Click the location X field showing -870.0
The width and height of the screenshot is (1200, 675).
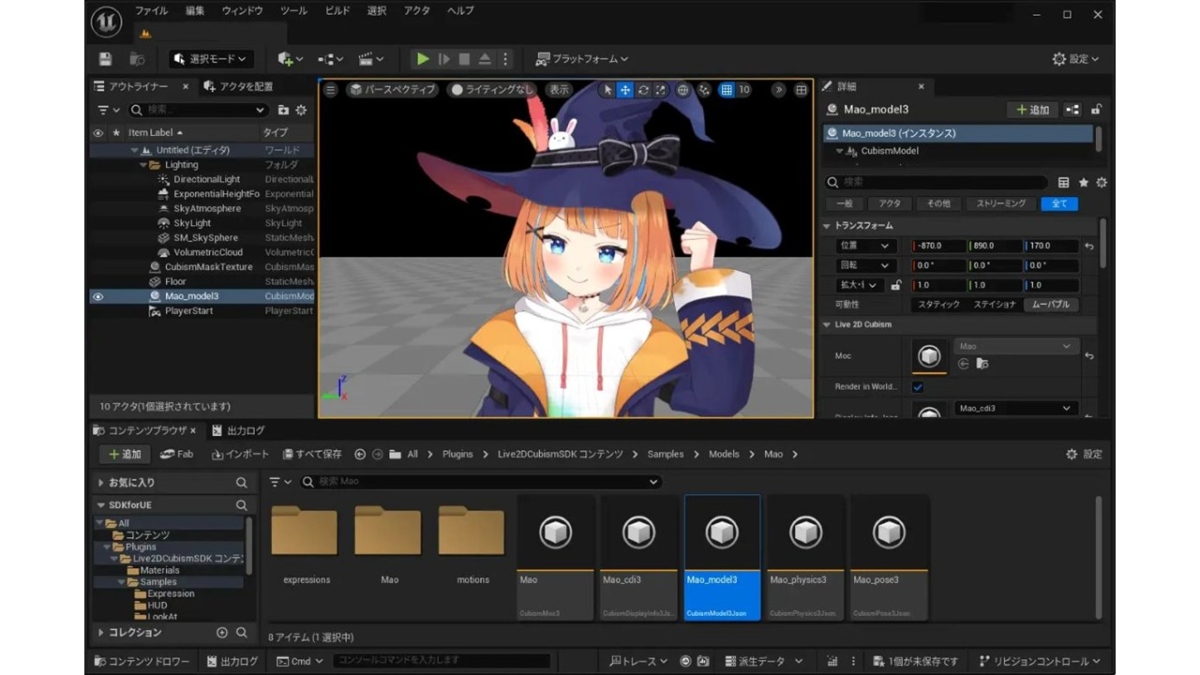pyautogui.click(x=938, y=246)
